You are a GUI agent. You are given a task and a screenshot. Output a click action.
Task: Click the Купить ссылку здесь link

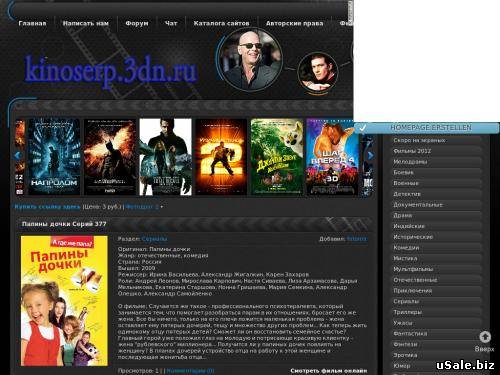47,207
